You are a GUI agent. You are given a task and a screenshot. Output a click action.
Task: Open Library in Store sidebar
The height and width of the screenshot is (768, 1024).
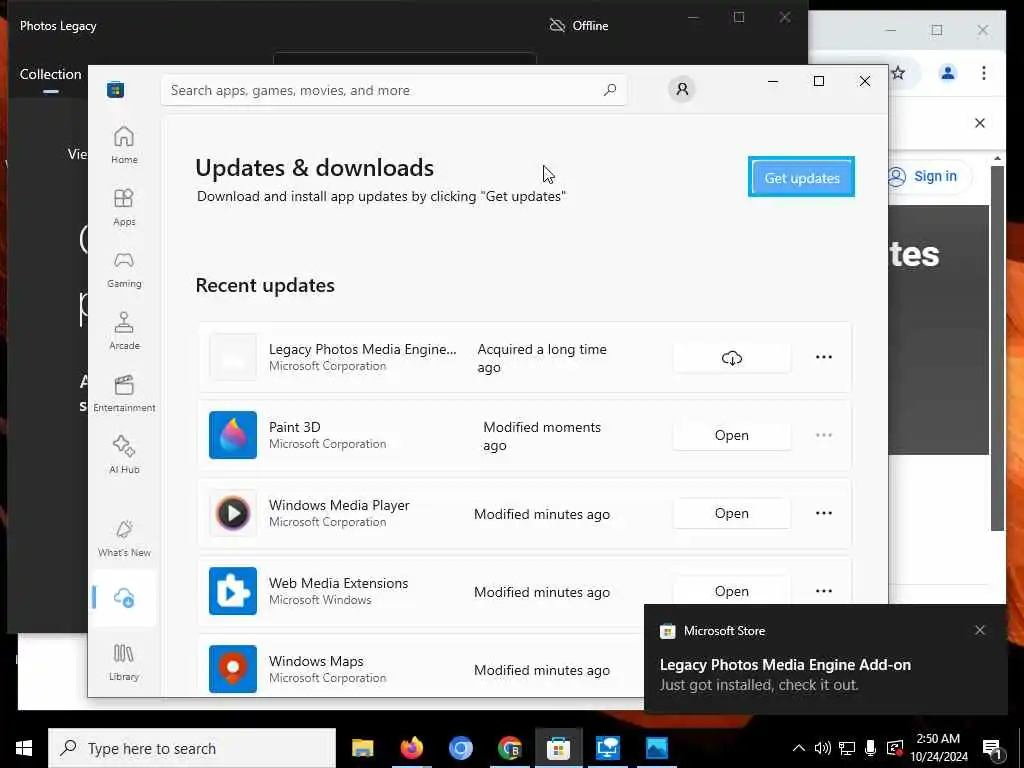coord(124,662)
